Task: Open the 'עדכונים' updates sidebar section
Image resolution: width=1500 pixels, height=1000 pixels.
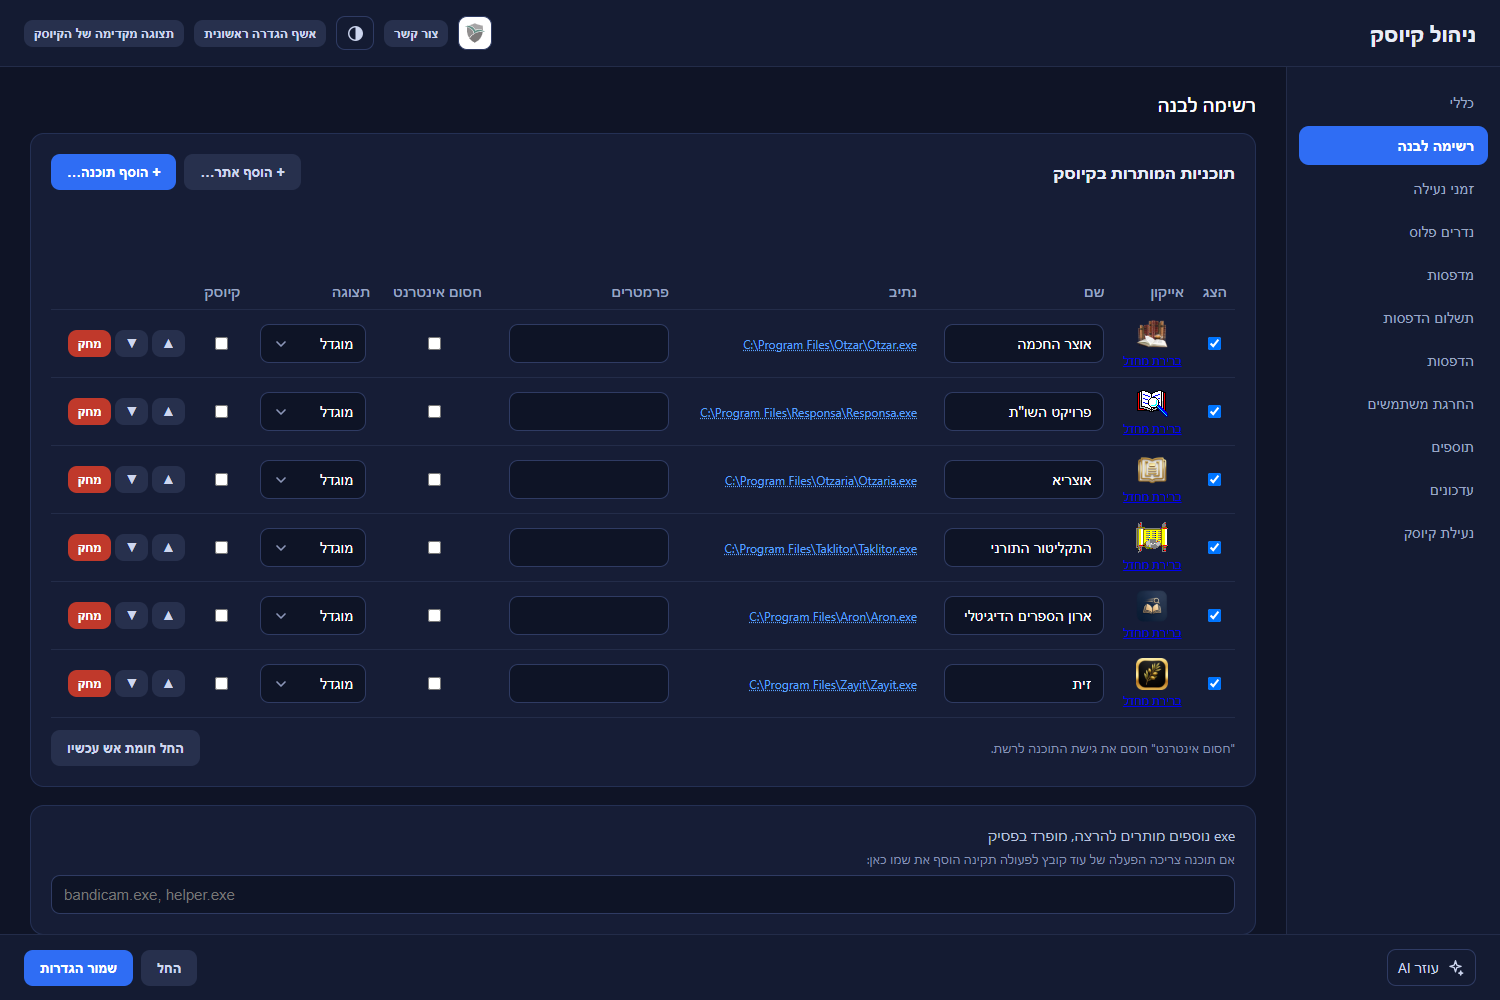Action: click(1393, 490)
